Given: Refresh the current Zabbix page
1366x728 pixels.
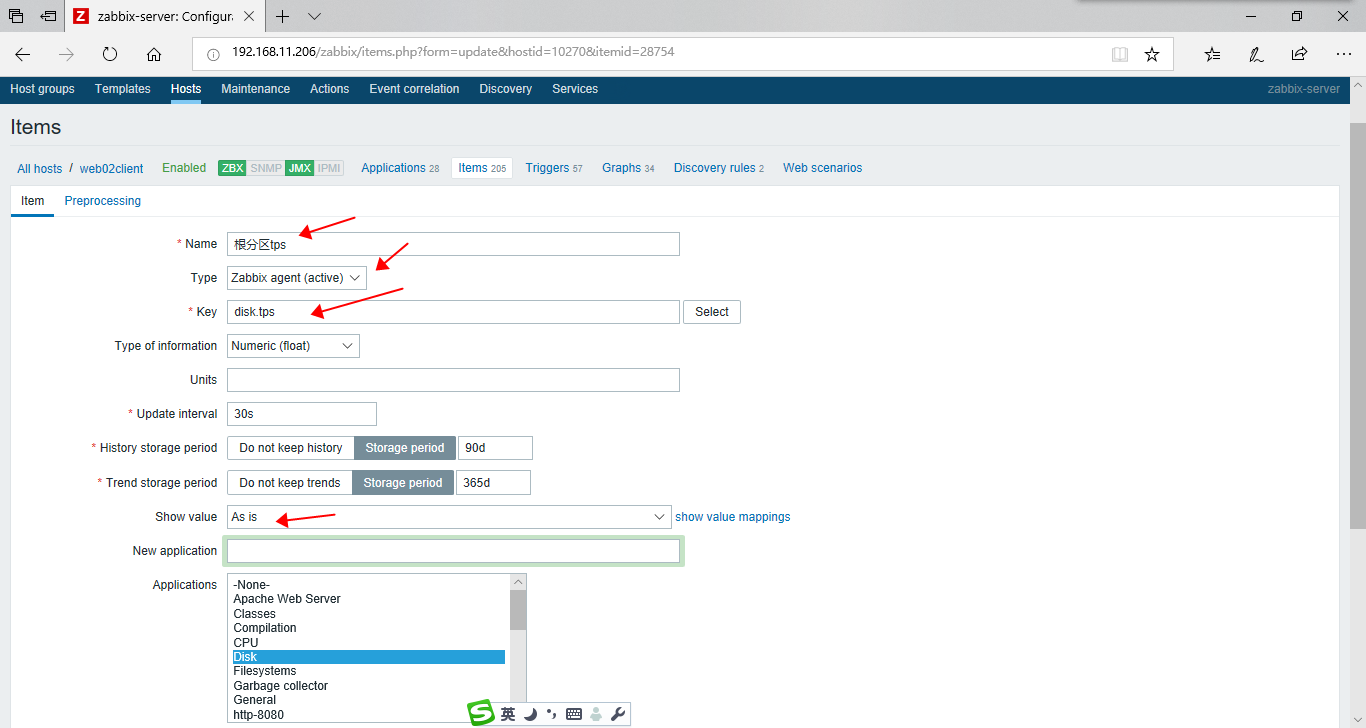Looking at the screenshot, I should 110,54.
